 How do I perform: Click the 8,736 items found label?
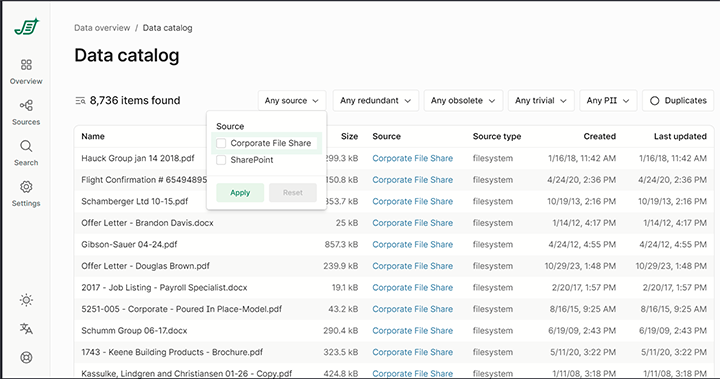(x=135, y=101)
